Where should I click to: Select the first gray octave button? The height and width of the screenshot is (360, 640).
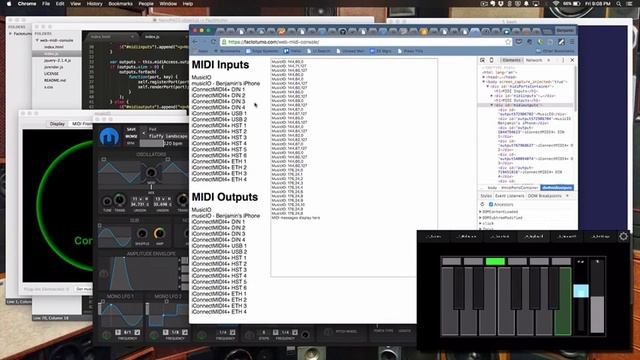[451, 262]
